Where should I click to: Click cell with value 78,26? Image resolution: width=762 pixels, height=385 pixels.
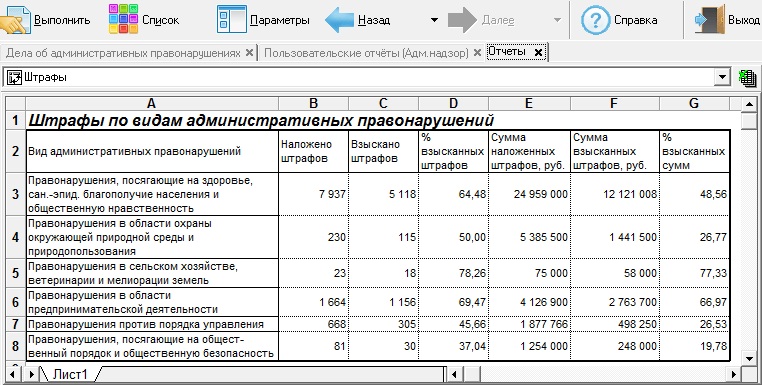[453, 273]
